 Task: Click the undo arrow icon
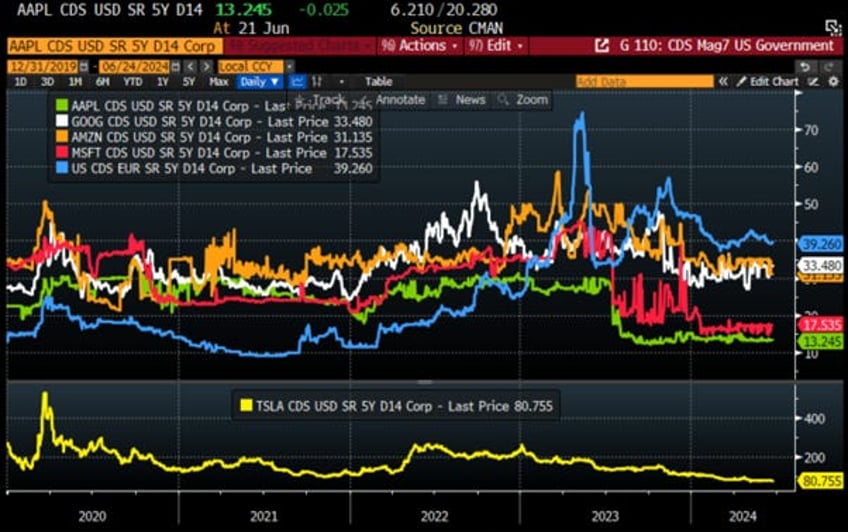tap(805, 66)
